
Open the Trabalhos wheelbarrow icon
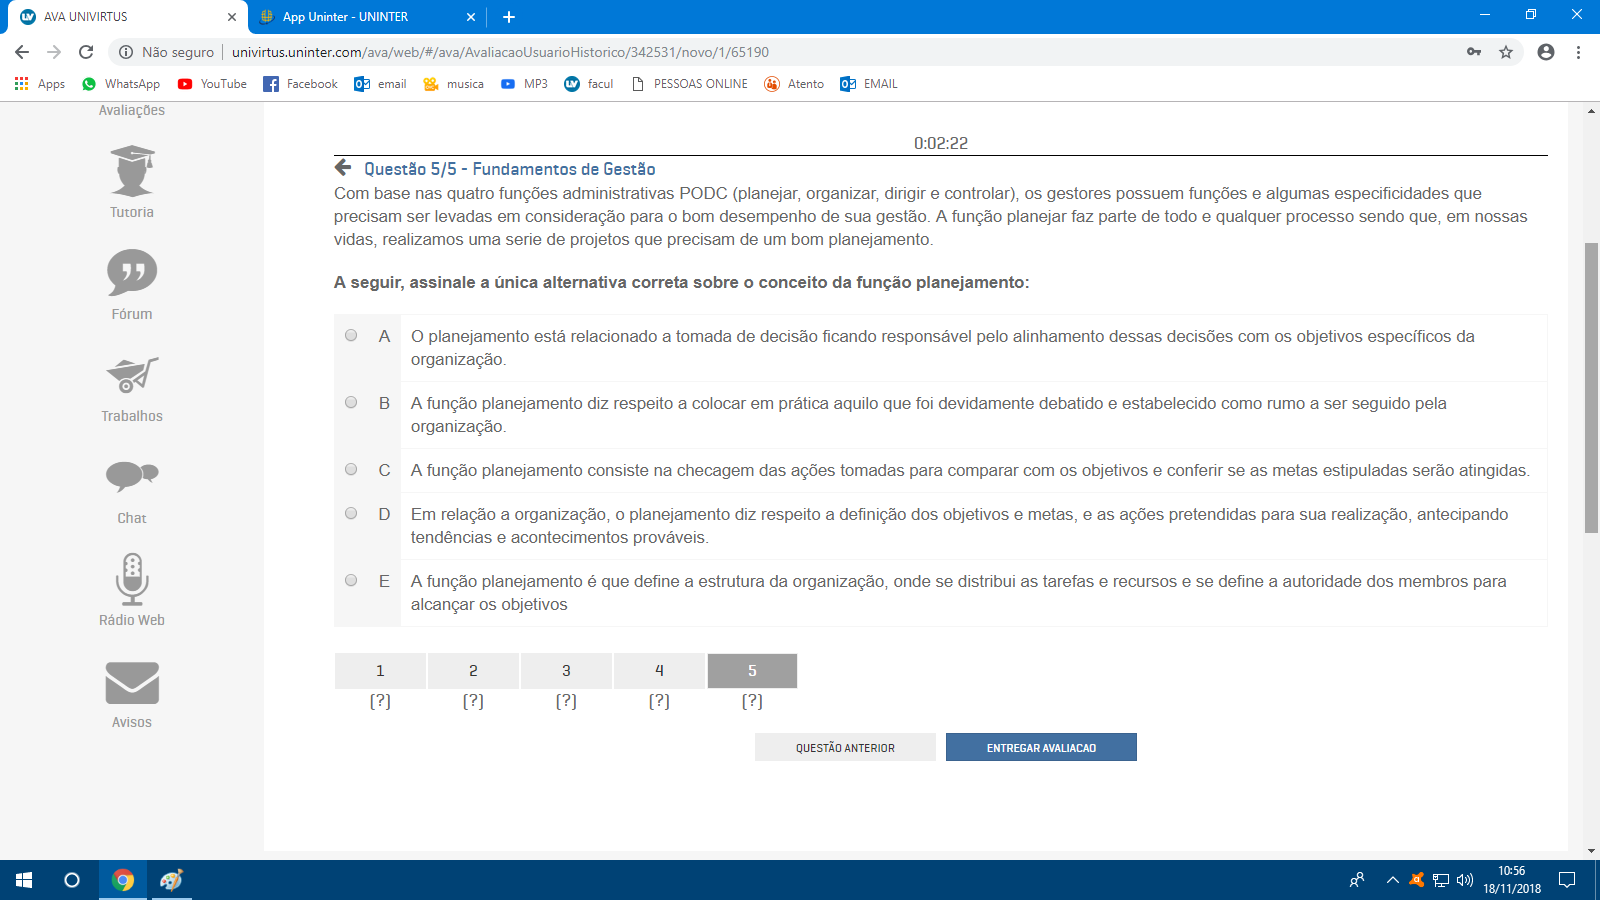point(132,375)
